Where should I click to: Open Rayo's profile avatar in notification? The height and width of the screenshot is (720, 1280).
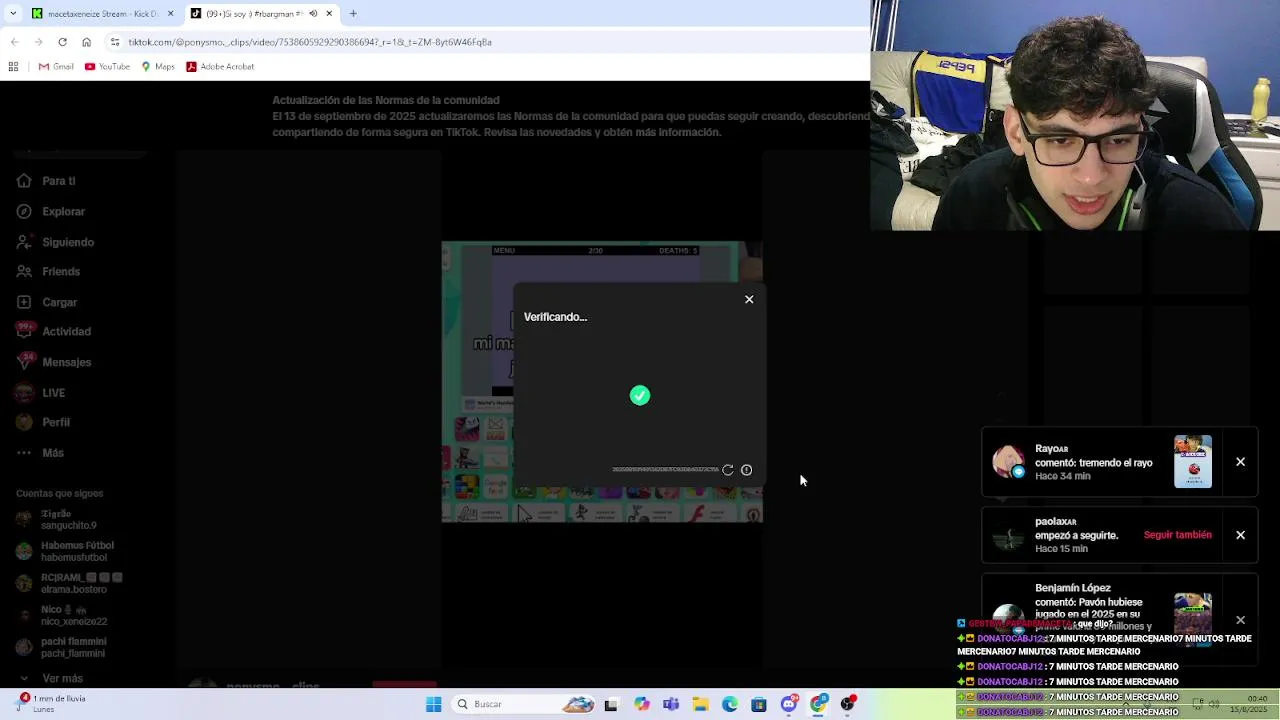1008,462
